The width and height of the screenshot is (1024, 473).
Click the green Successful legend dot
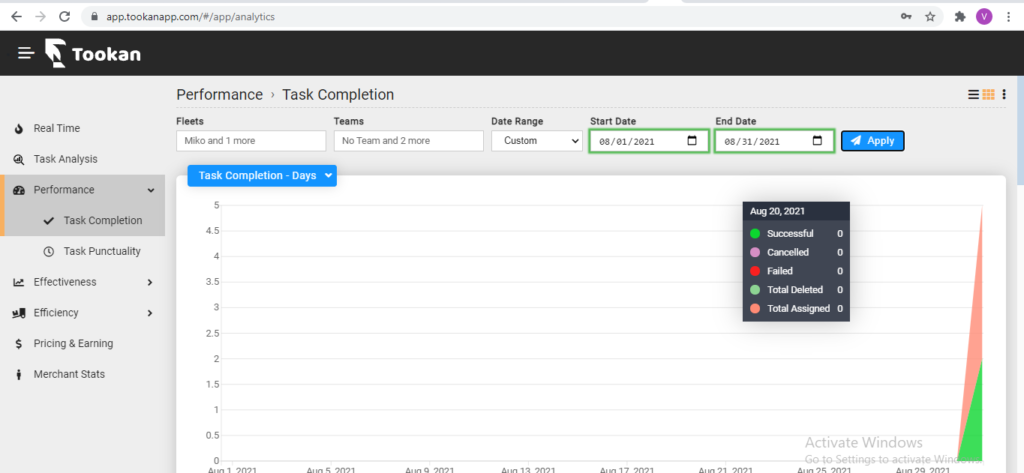pyautogui.click(x=755, y=234)
